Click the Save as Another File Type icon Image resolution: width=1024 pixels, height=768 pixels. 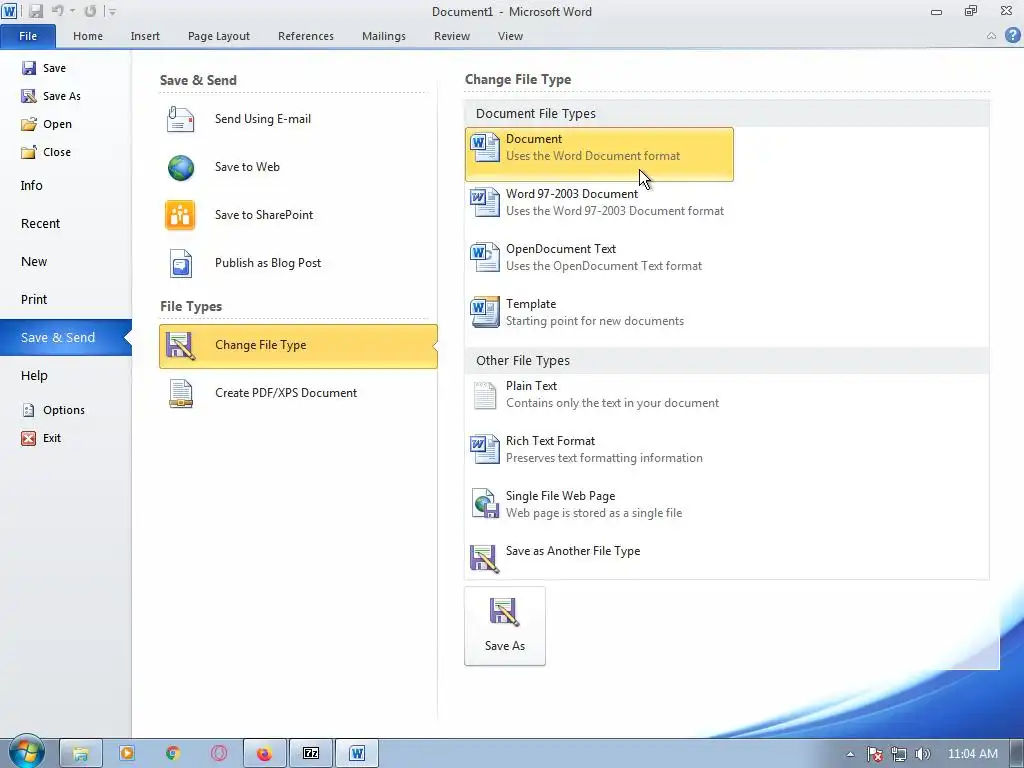pyautogui.click(x=485, y=559)
